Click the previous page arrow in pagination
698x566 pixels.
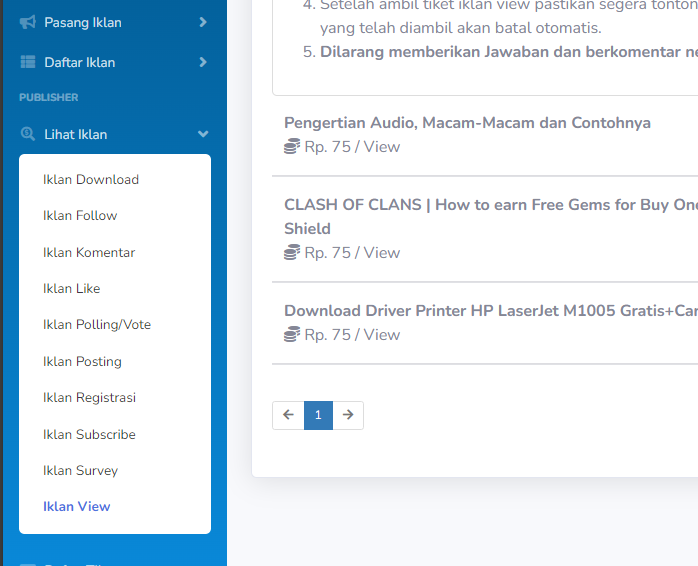288,415
